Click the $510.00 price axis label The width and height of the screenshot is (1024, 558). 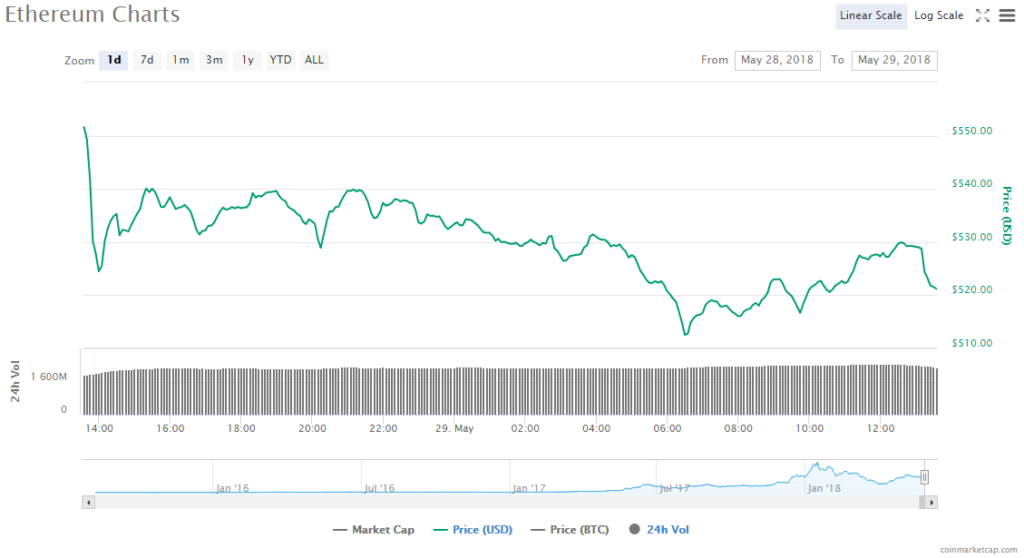[972, 343]
